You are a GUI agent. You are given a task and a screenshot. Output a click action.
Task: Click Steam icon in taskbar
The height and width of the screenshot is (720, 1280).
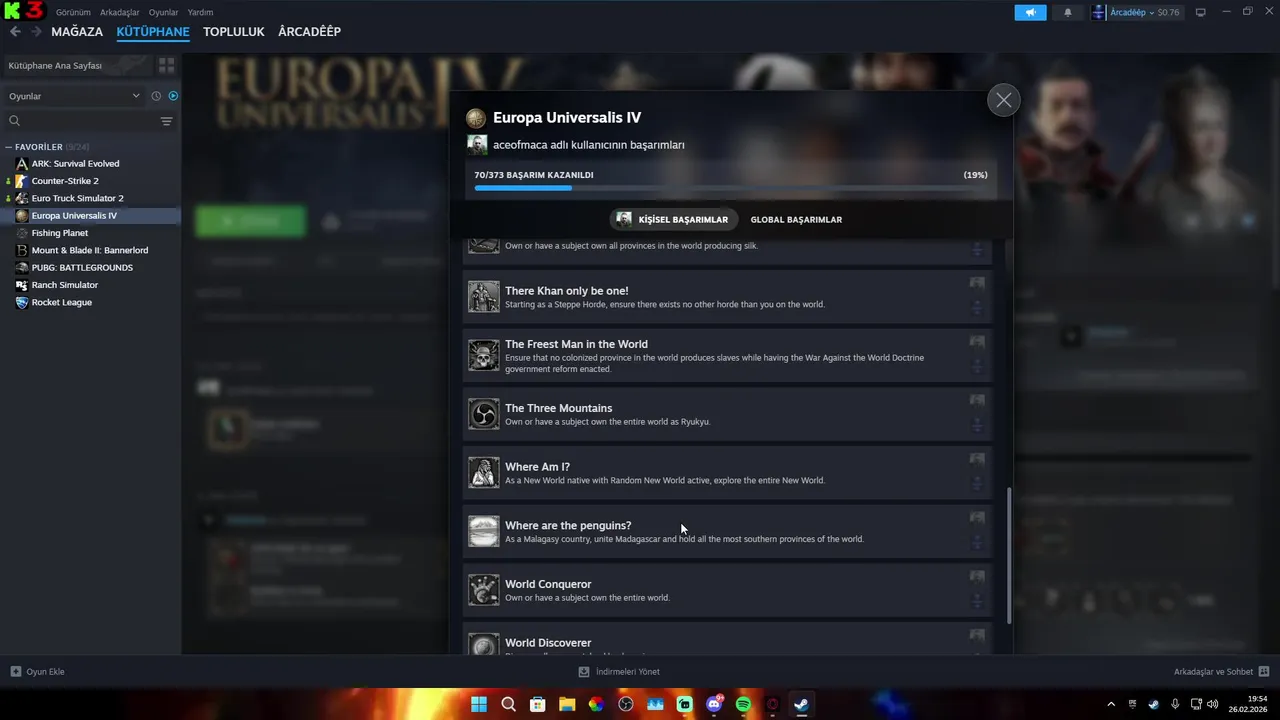(x=801, y=704)
